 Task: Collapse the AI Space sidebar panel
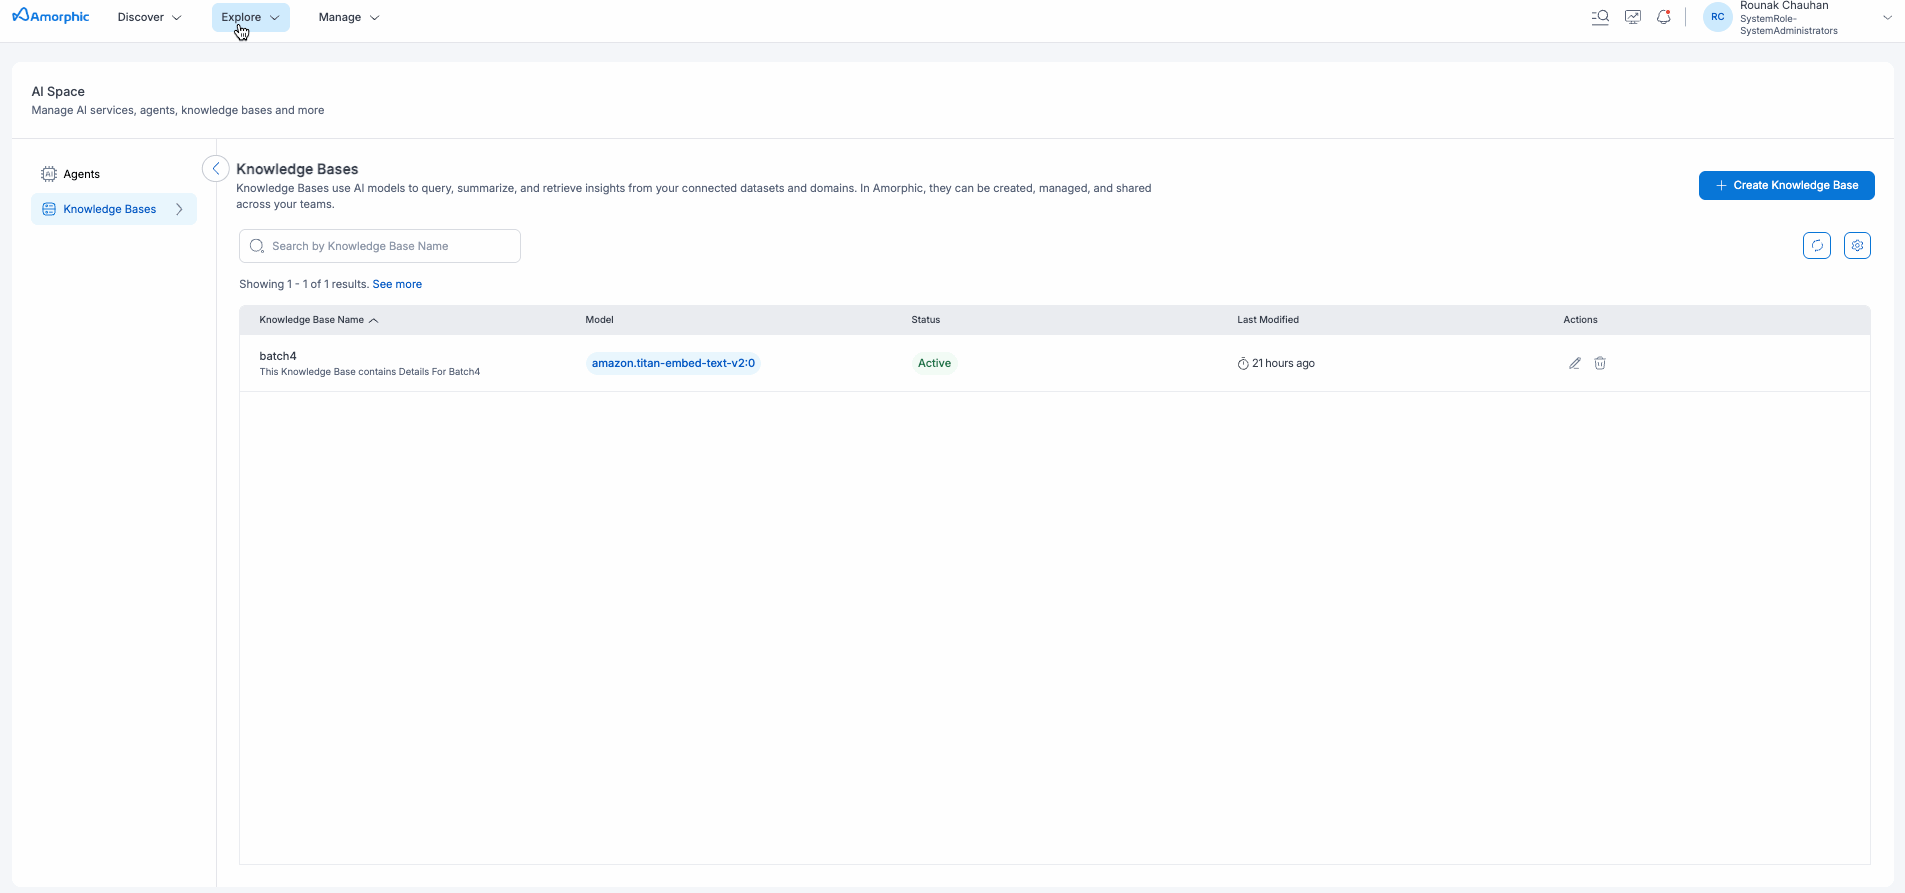pyautogui.click(x=215, y=169)
